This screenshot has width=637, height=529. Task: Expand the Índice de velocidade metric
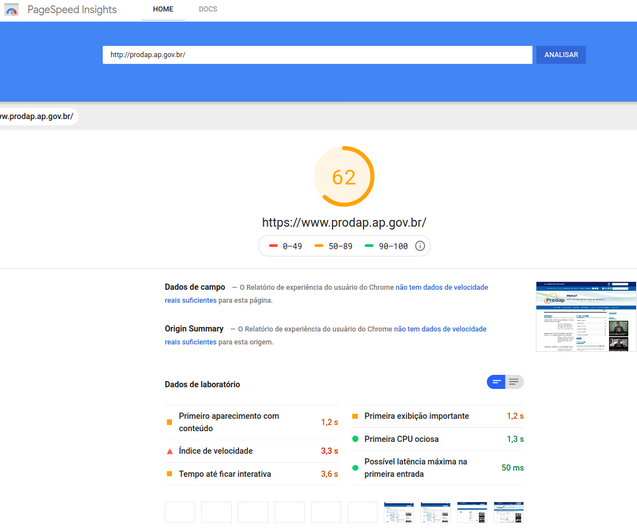(x=216, y=451)
